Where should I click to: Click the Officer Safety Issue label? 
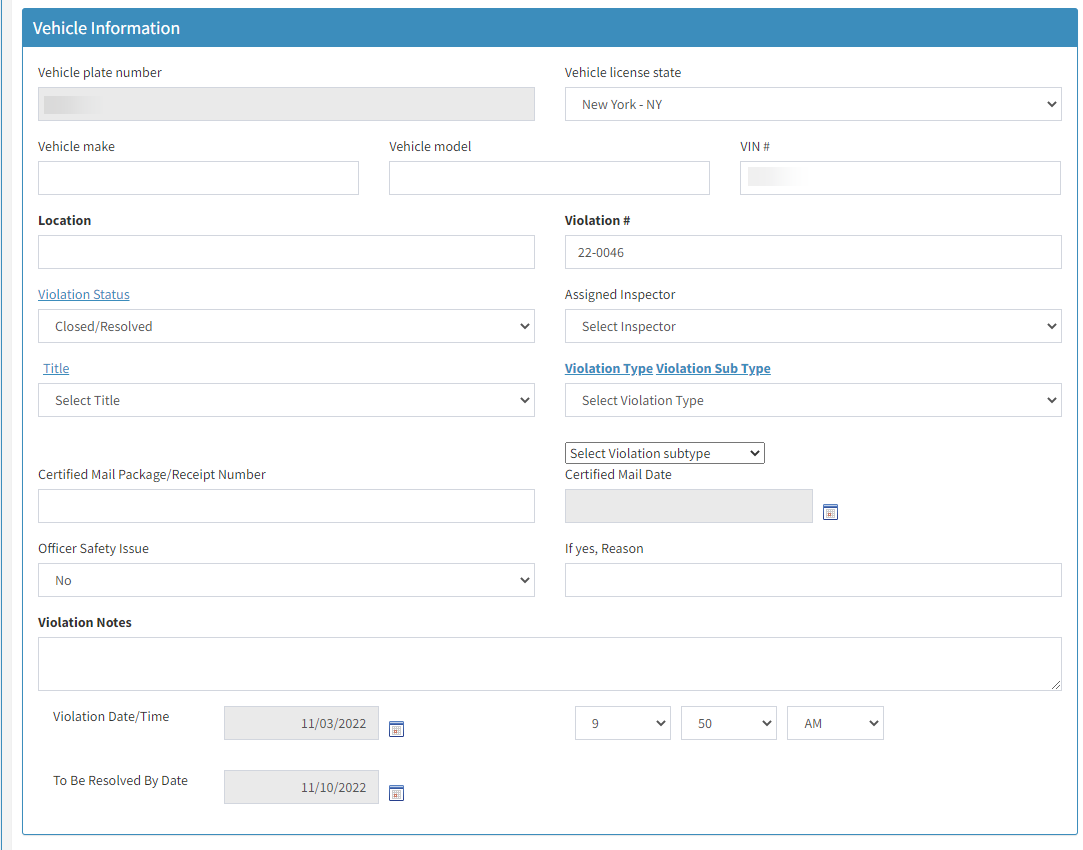click(93, 548)
